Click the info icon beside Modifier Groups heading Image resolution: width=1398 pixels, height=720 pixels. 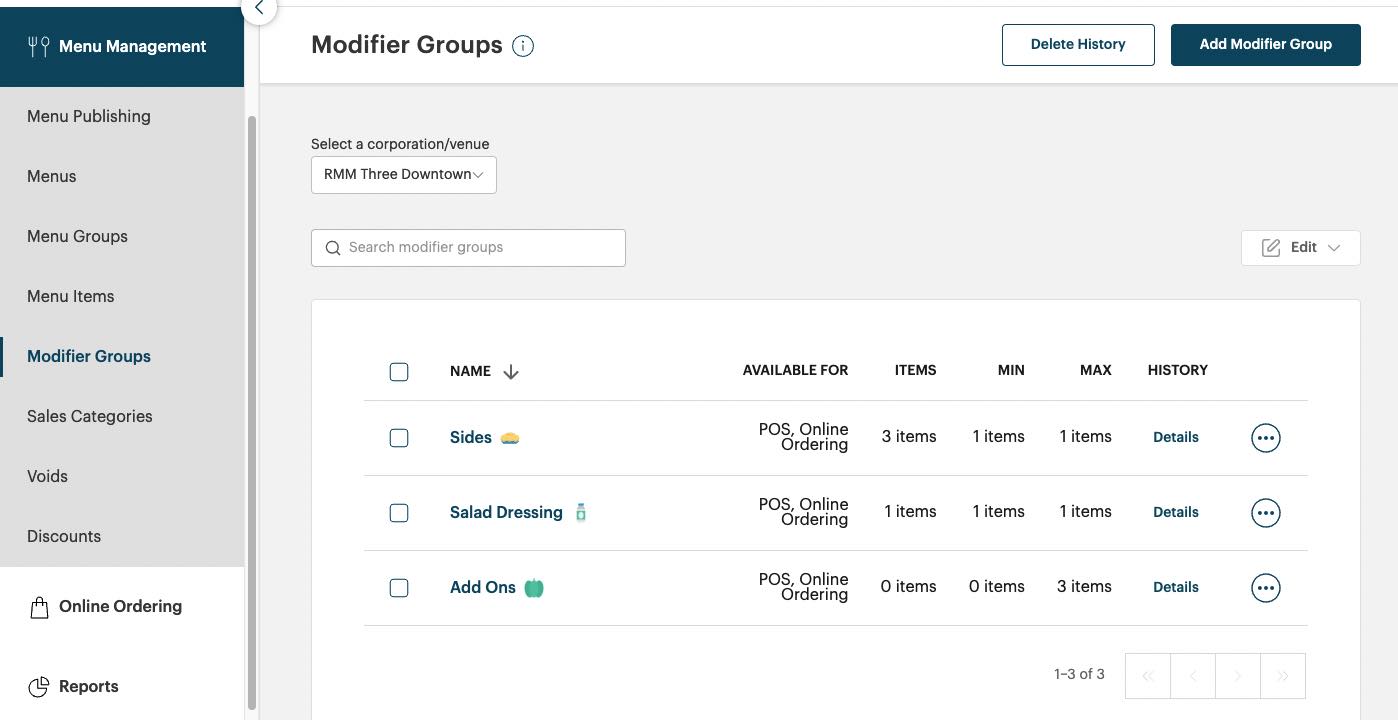point(523,45)
